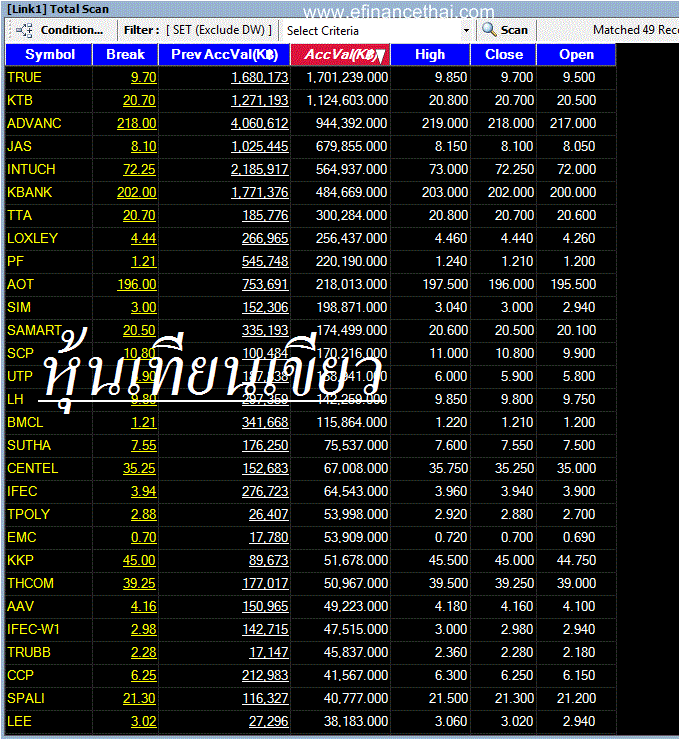Sort by High column header
Viewport: 679px width, 747px height.
pyautogui.click(x=430, y=54)
